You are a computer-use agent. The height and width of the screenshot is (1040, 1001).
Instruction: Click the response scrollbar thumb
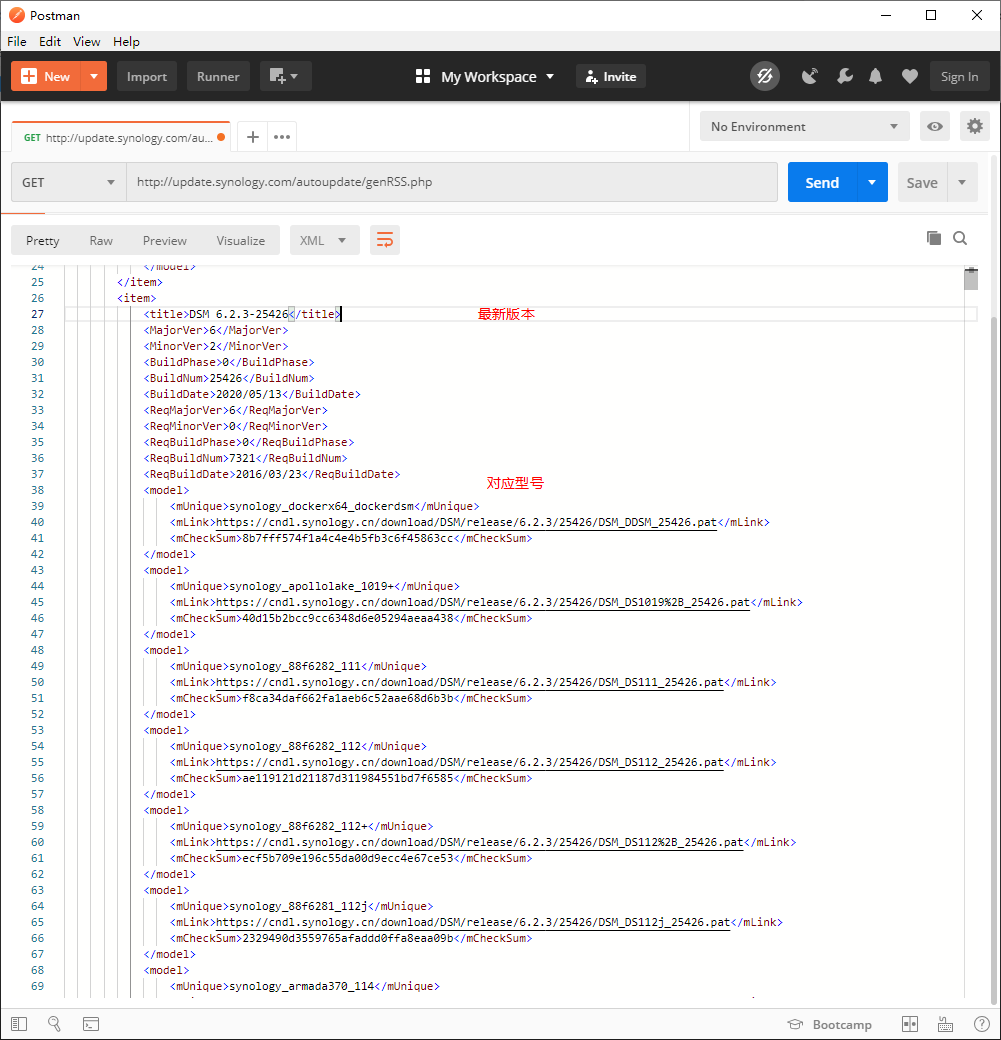(971, 279)
